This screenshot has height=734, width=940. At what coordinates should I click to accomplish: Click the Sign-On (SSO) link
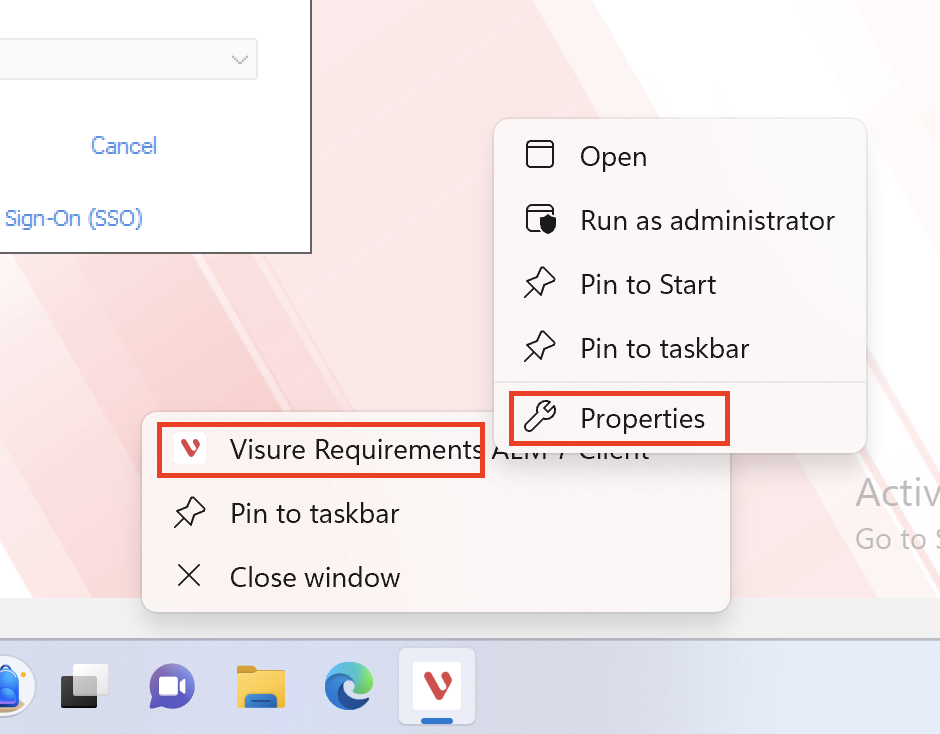click(x=74, y=218)
